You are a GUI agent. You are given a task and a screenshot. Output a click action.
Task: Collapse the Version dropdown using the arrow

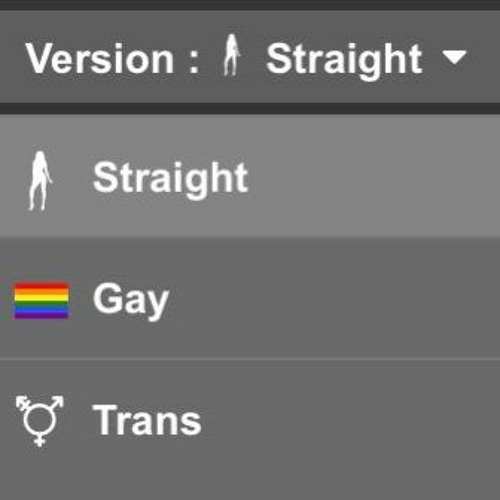[454, 57]
